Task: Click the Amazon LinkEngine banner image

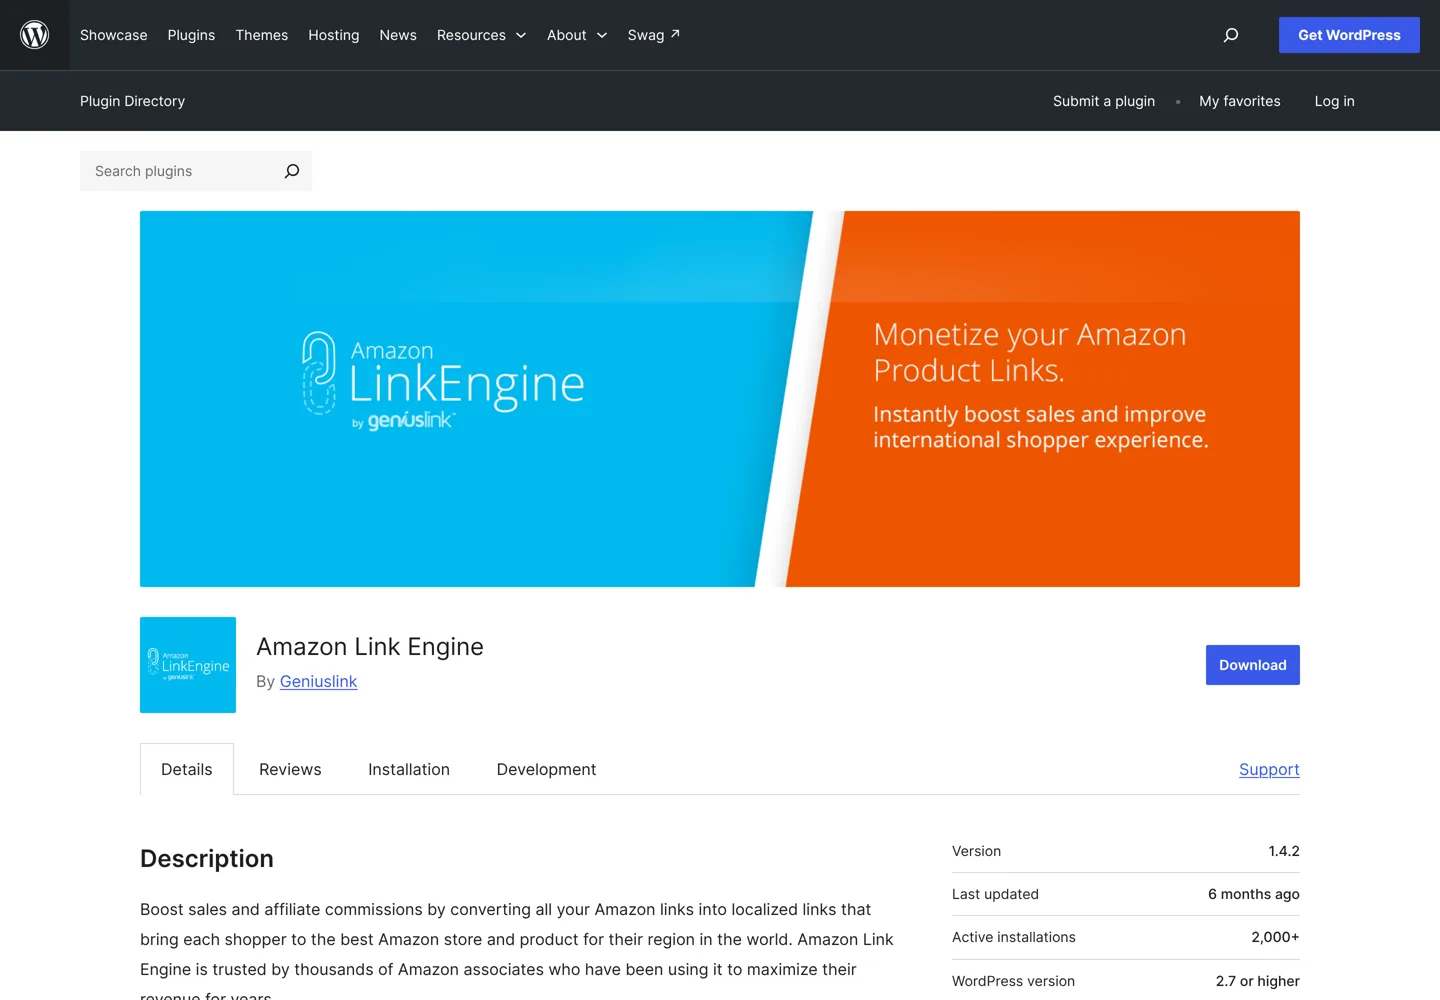Action: 720,399
